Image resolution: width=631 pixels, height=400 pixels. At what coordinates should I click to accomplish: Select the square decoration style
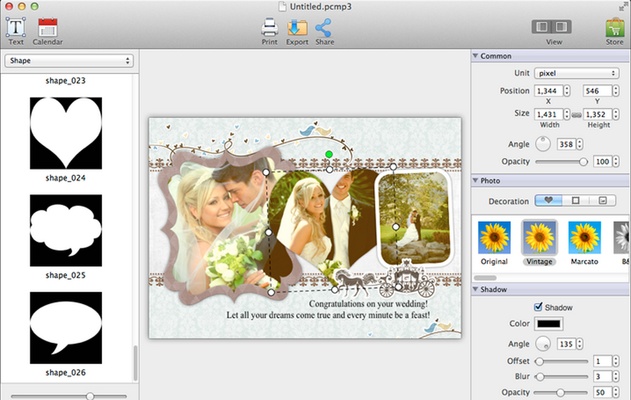click(574, 200)
